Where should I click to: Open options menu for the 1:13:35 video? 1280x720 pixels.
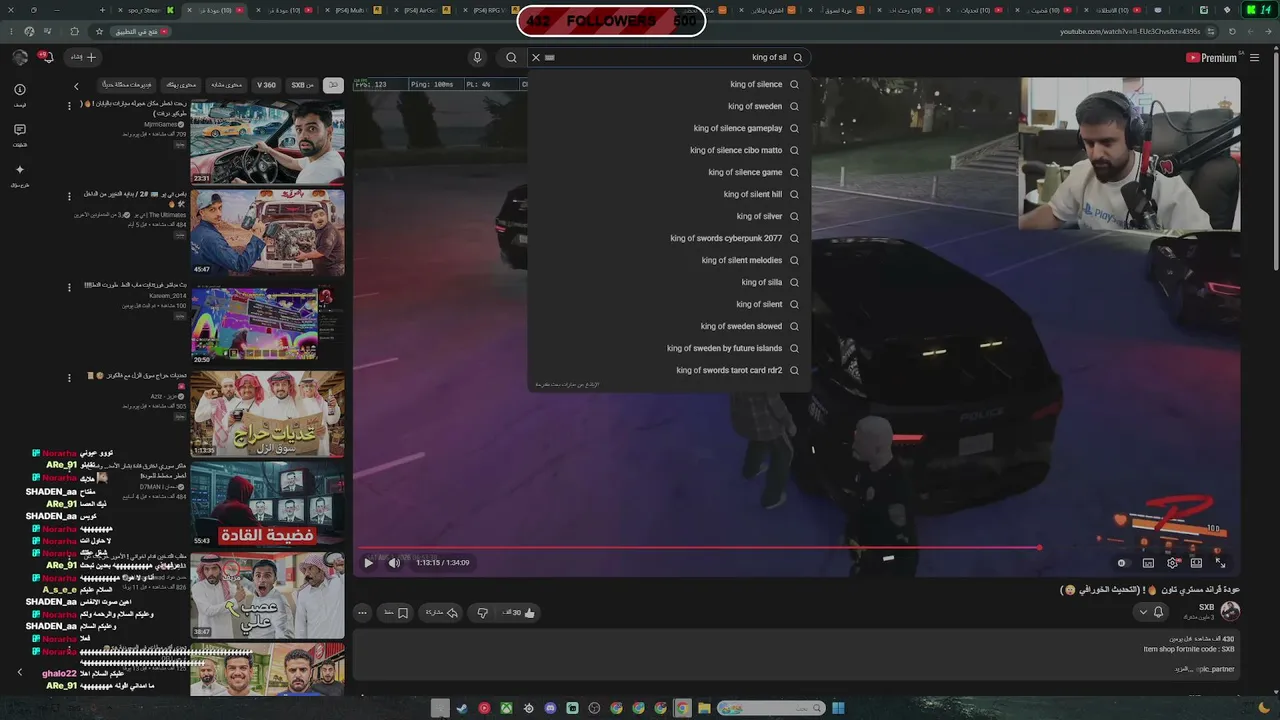tap(69, 377)
